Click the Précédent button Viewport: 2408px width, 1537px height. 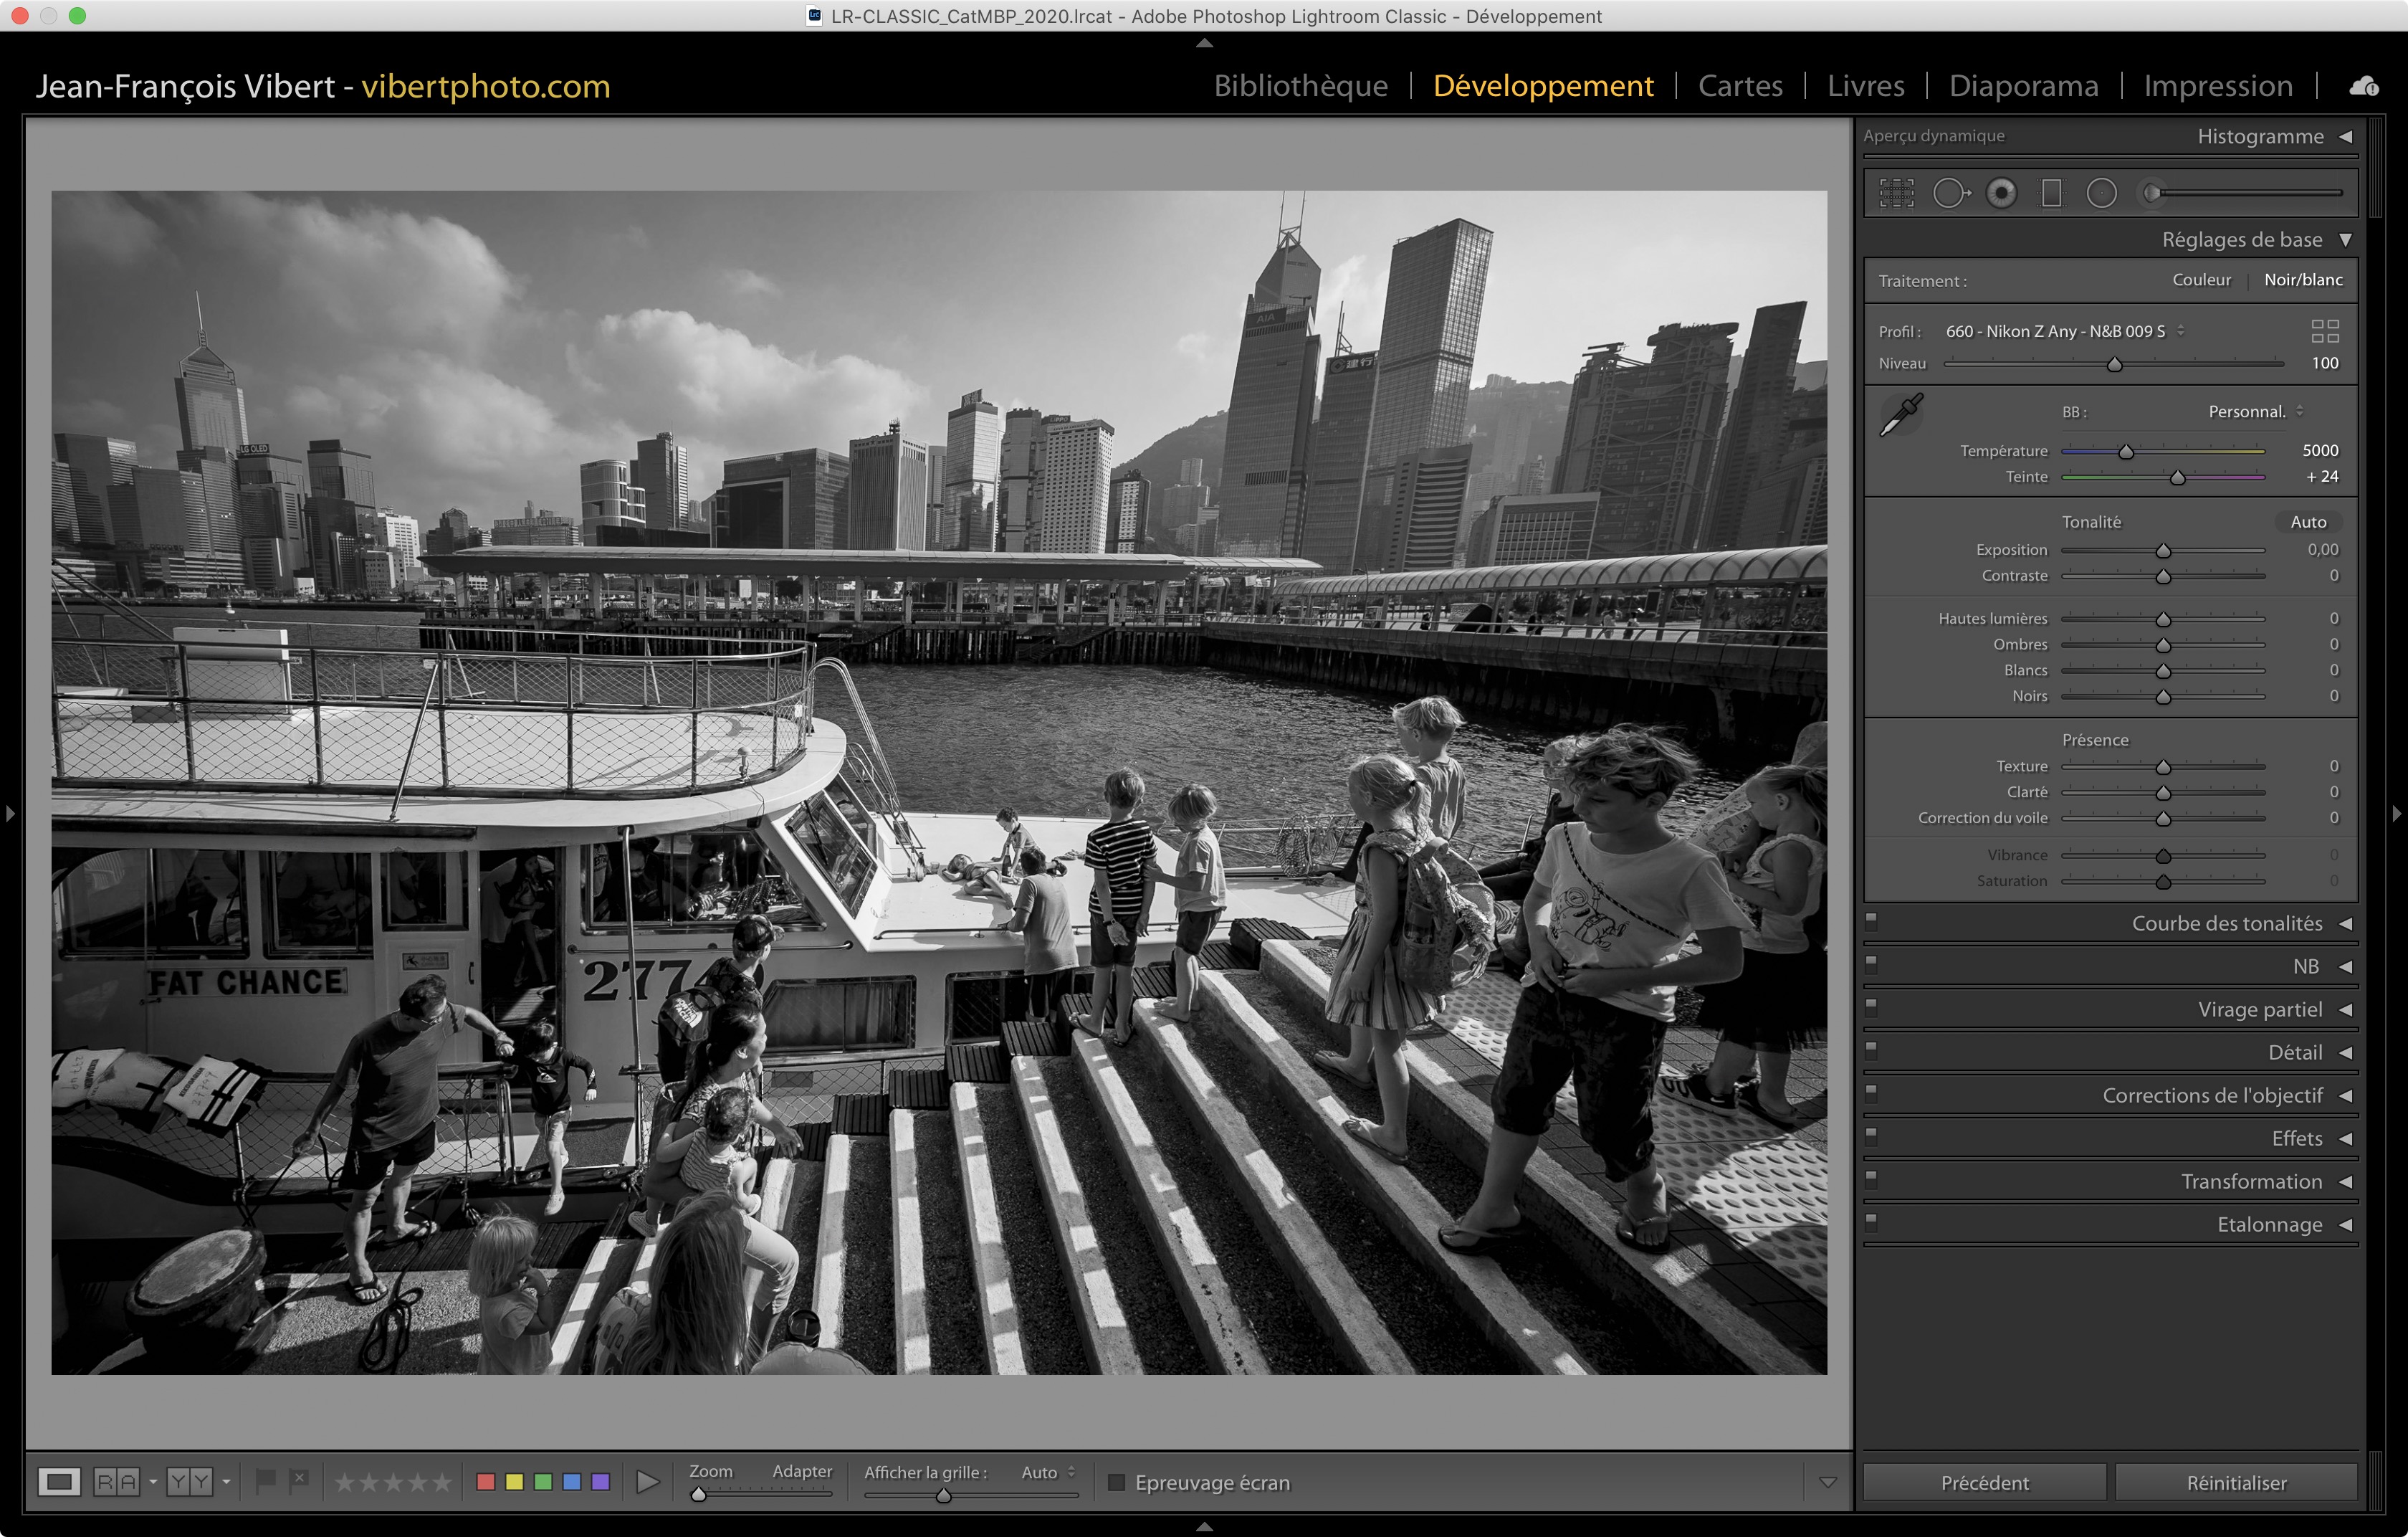tap(1984, 1482)
